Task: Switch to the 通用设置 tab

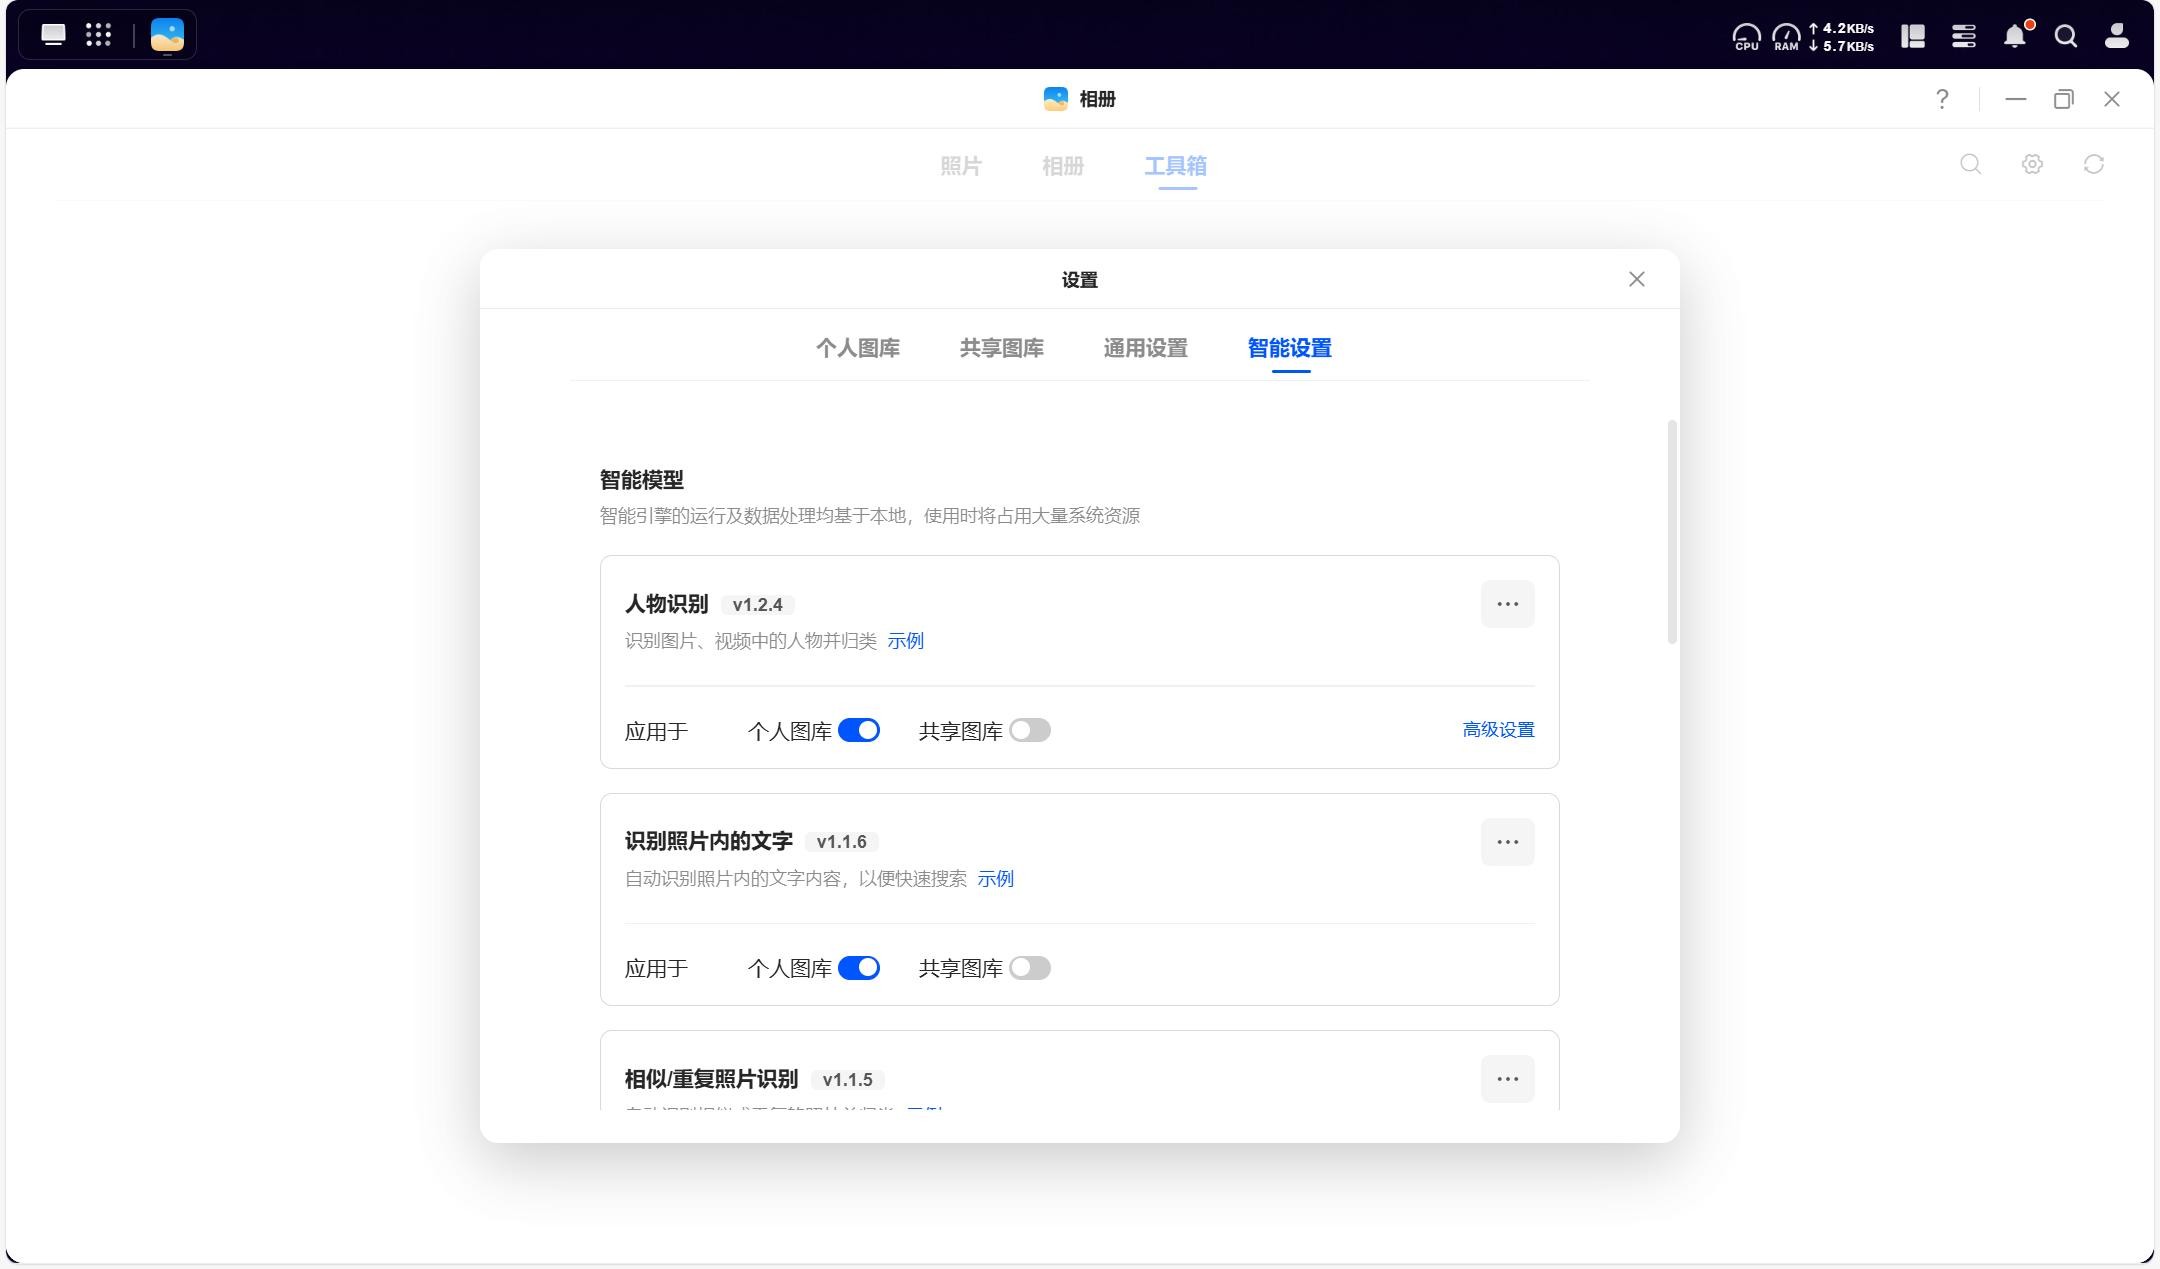Action: coord(1145,348)
